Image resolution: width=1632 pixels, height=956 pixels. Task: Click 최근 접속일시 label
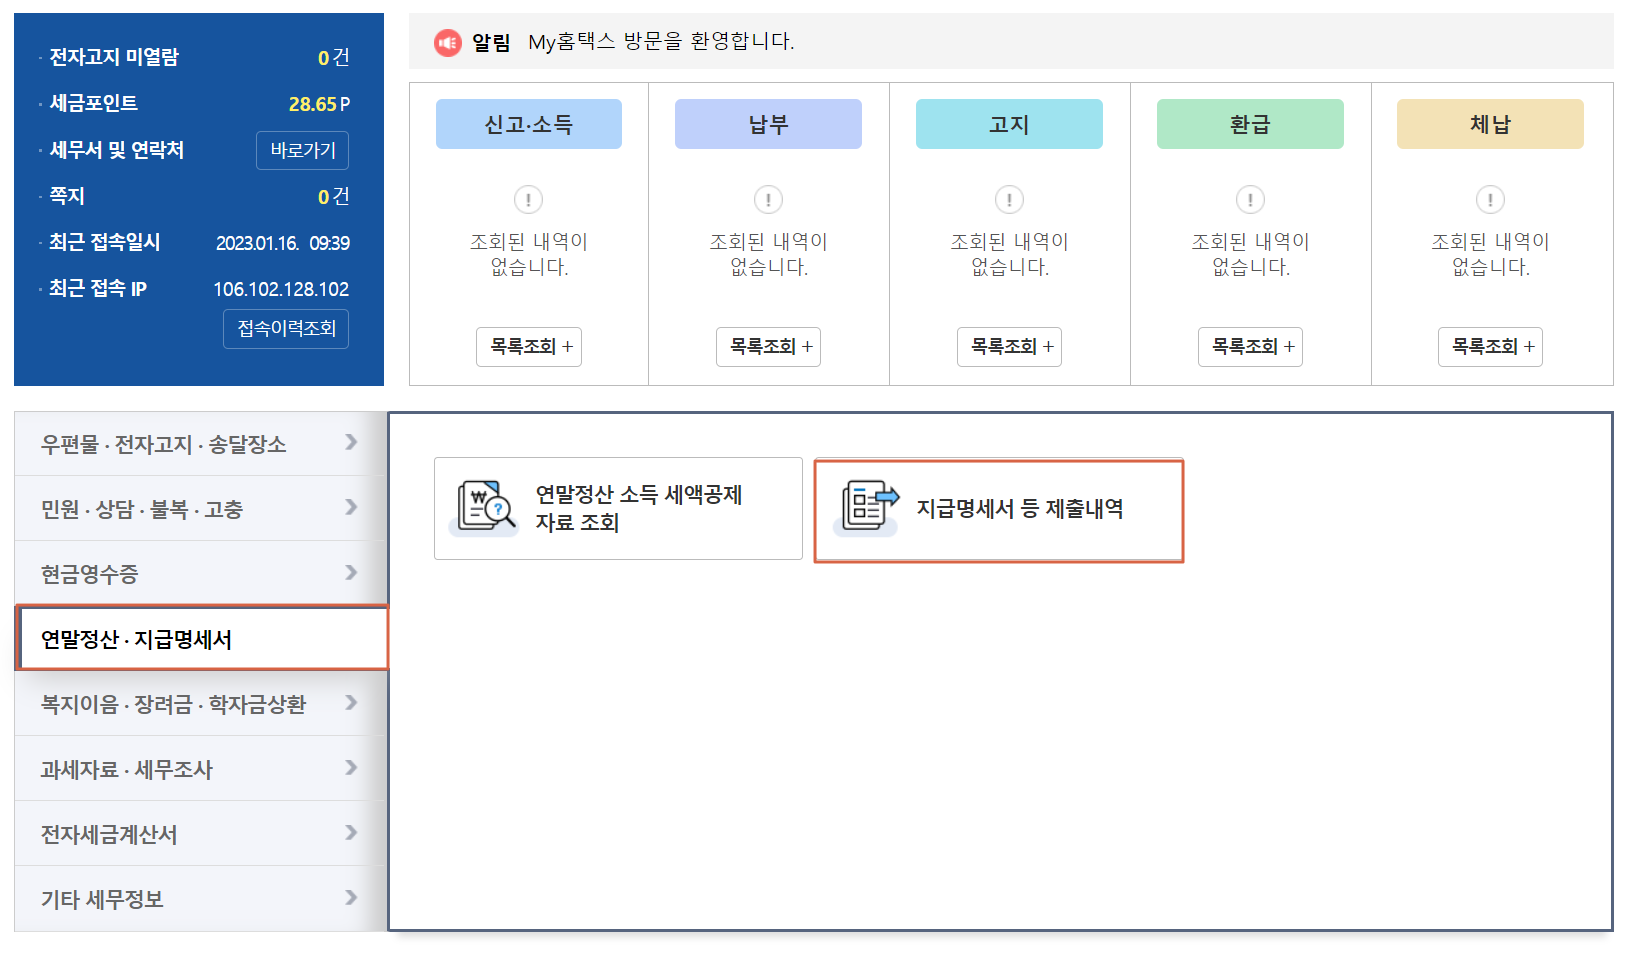(x=105, y=242)
